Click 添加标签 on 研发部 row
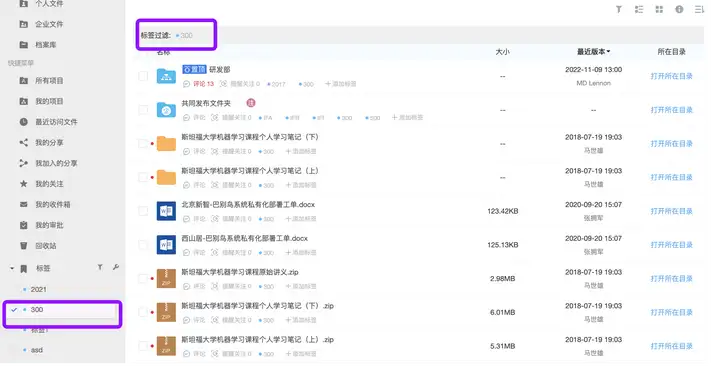 click(x=340, y=84)
